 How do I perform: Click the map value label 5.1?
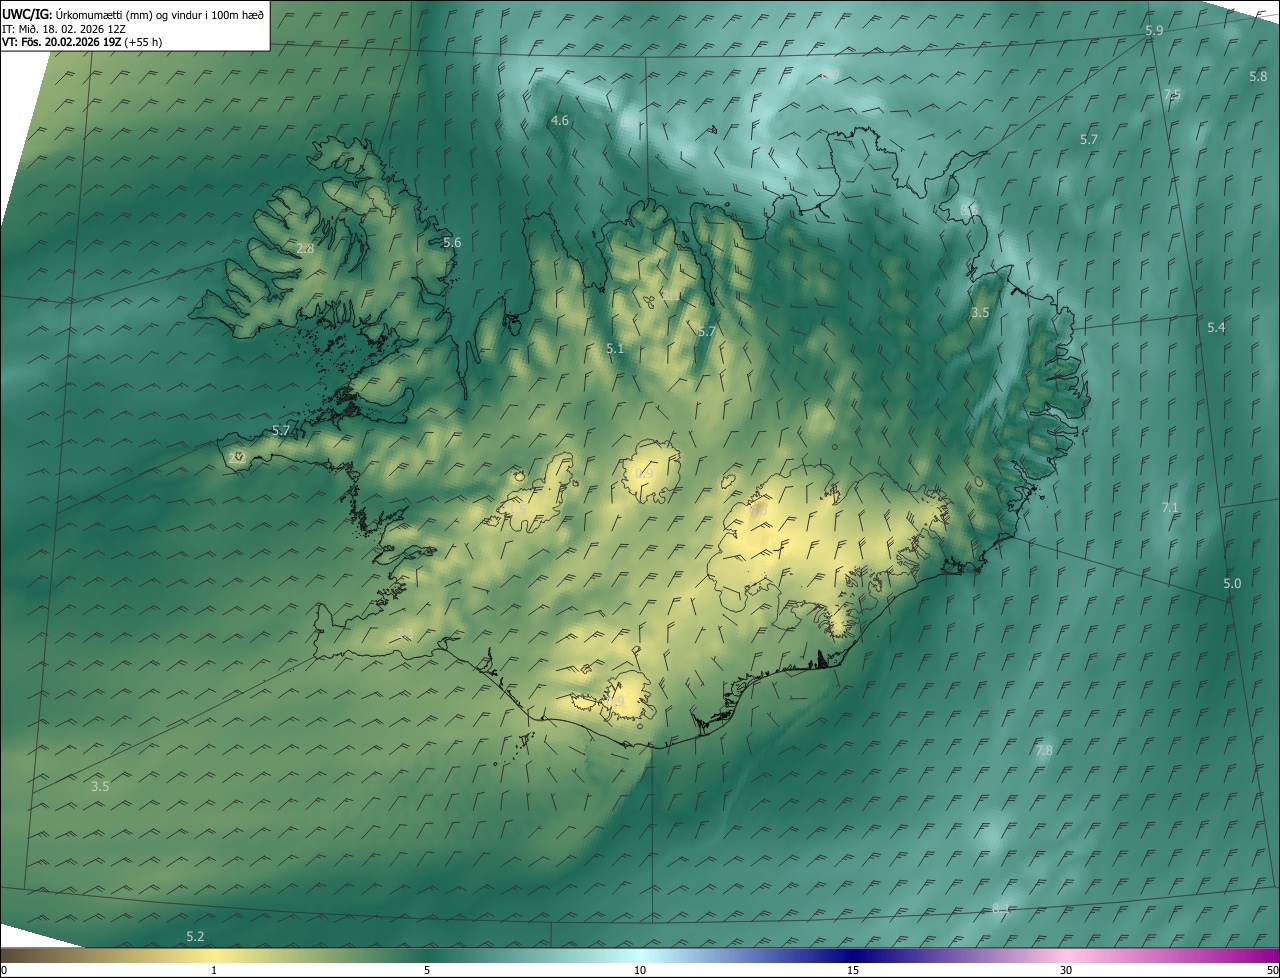[615, 348]
